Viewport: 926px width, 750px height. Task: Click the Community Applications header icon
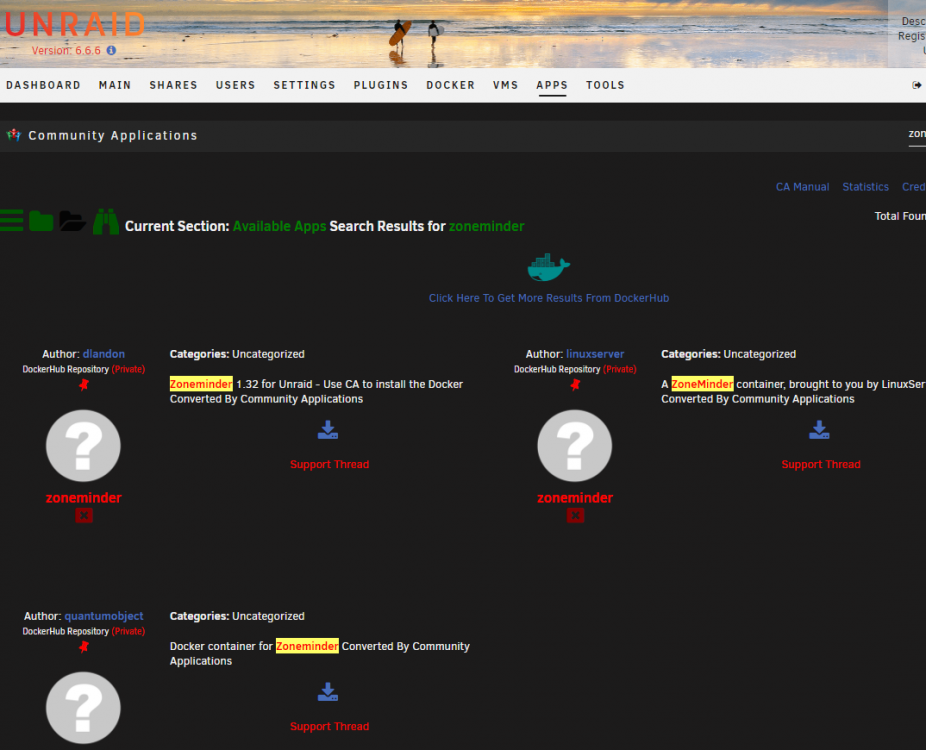click(x=13, y=135)
